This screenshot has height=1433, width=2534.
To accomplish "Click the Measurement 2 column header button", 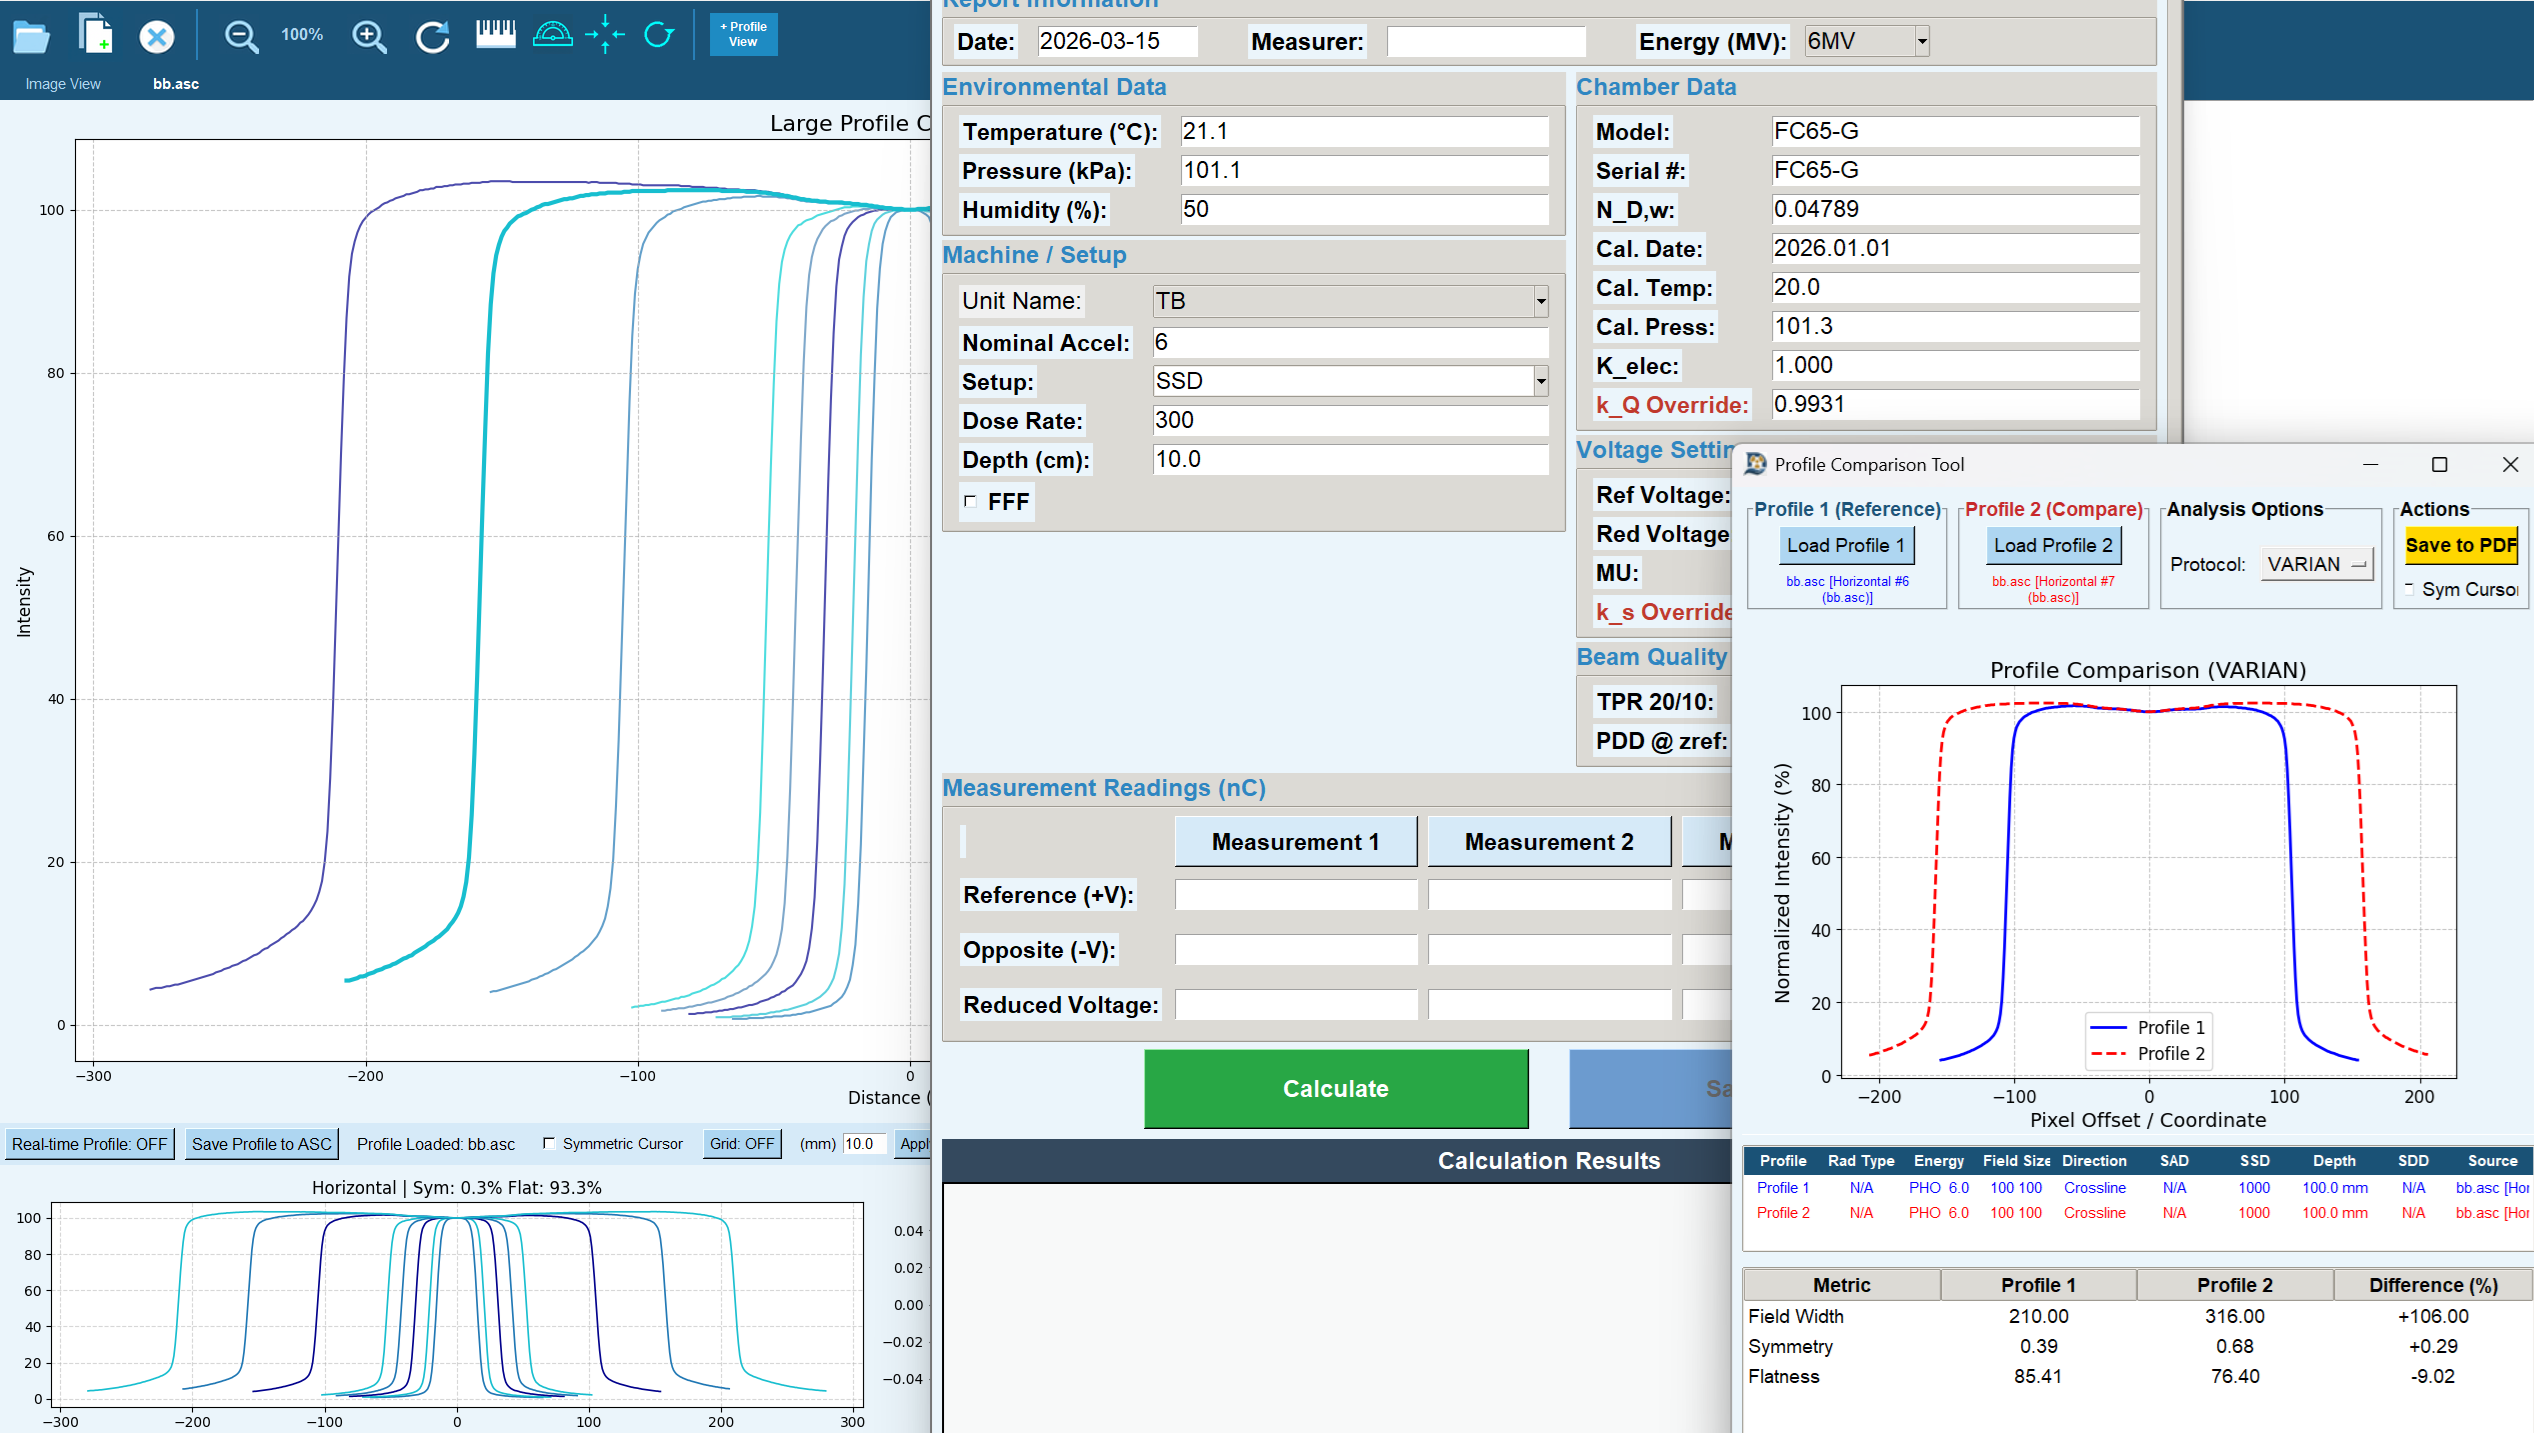I will [x=1549, y=842].
